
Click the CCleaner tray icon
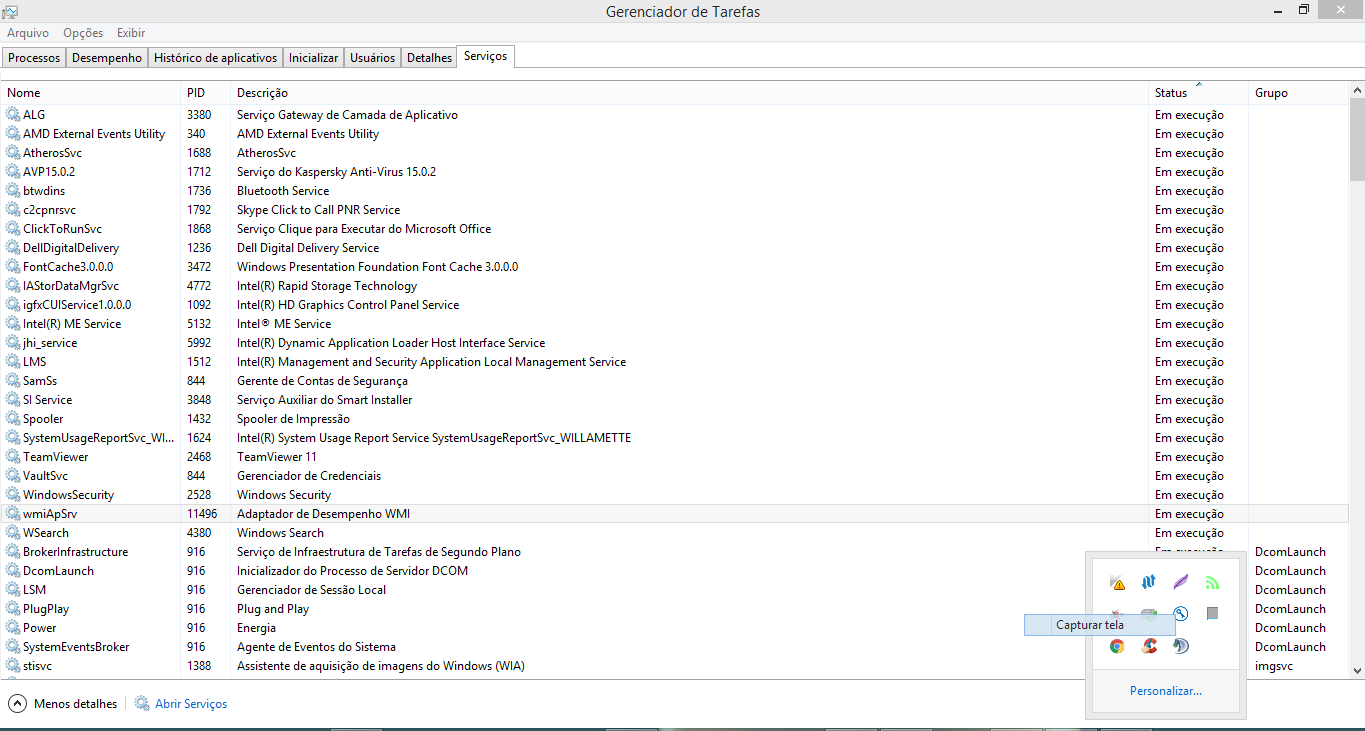coord(1149,646)
